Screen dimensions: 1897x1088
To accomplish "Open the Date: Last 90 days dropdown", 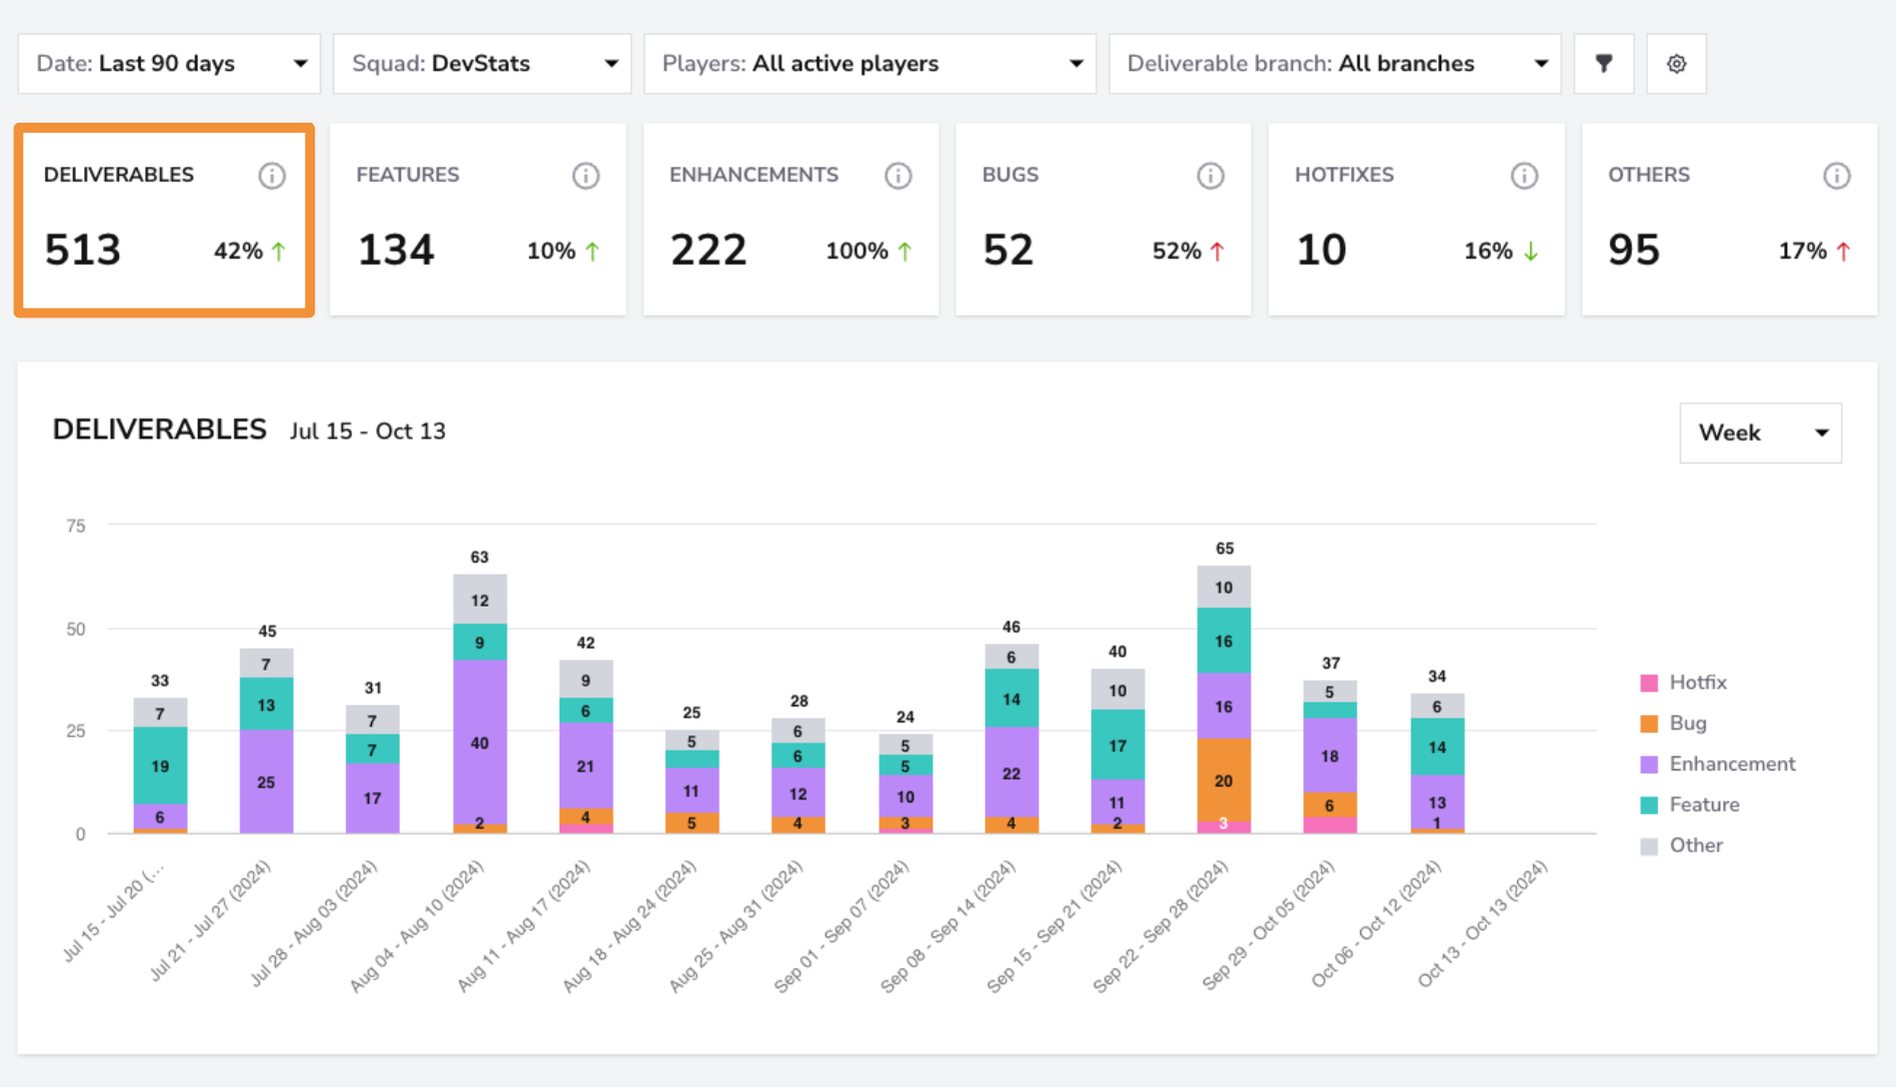I will coord(169,64).
